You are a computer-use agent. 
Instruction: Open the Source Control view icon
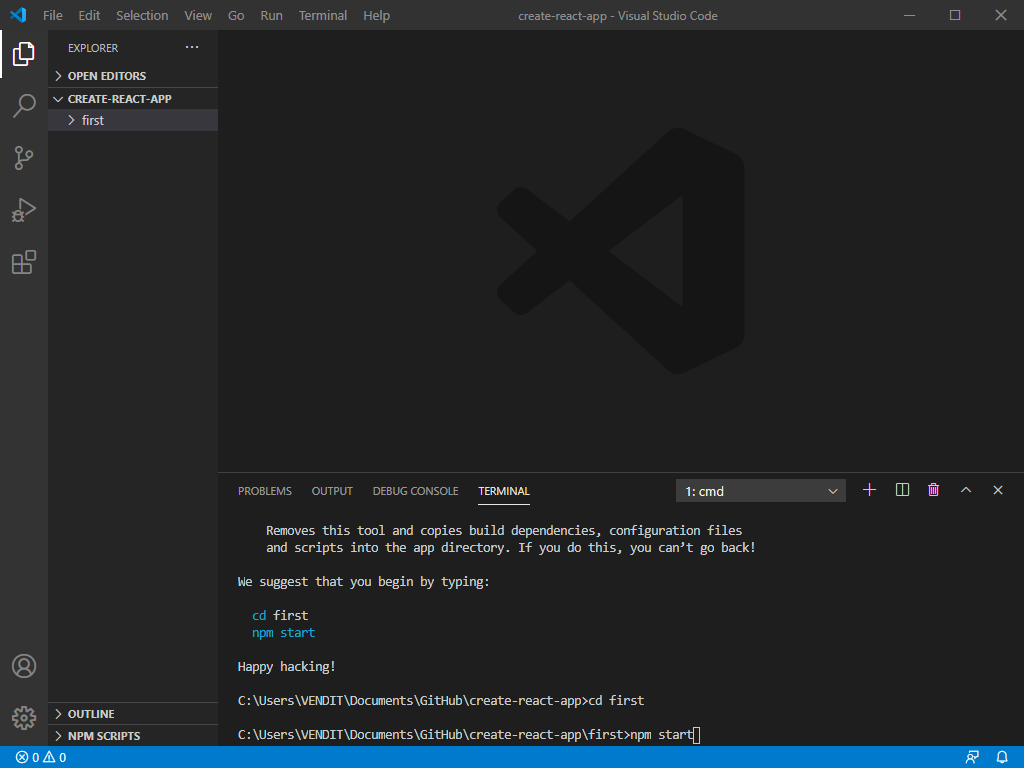tap(24, 158)
